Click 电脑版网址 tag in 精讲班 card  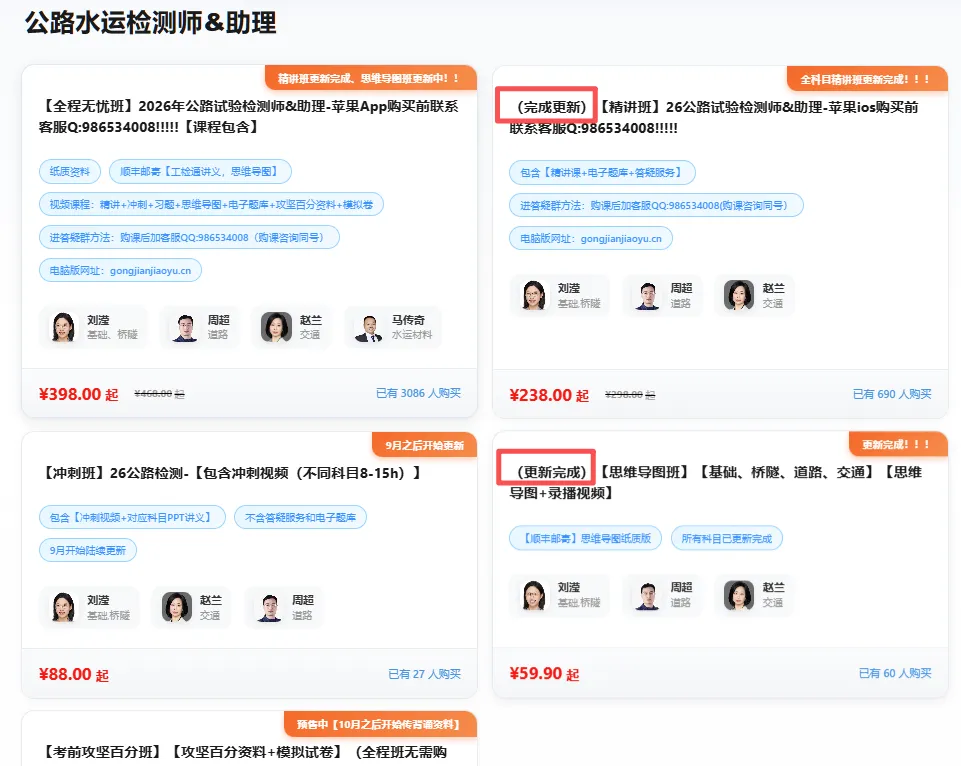(591, 238)
